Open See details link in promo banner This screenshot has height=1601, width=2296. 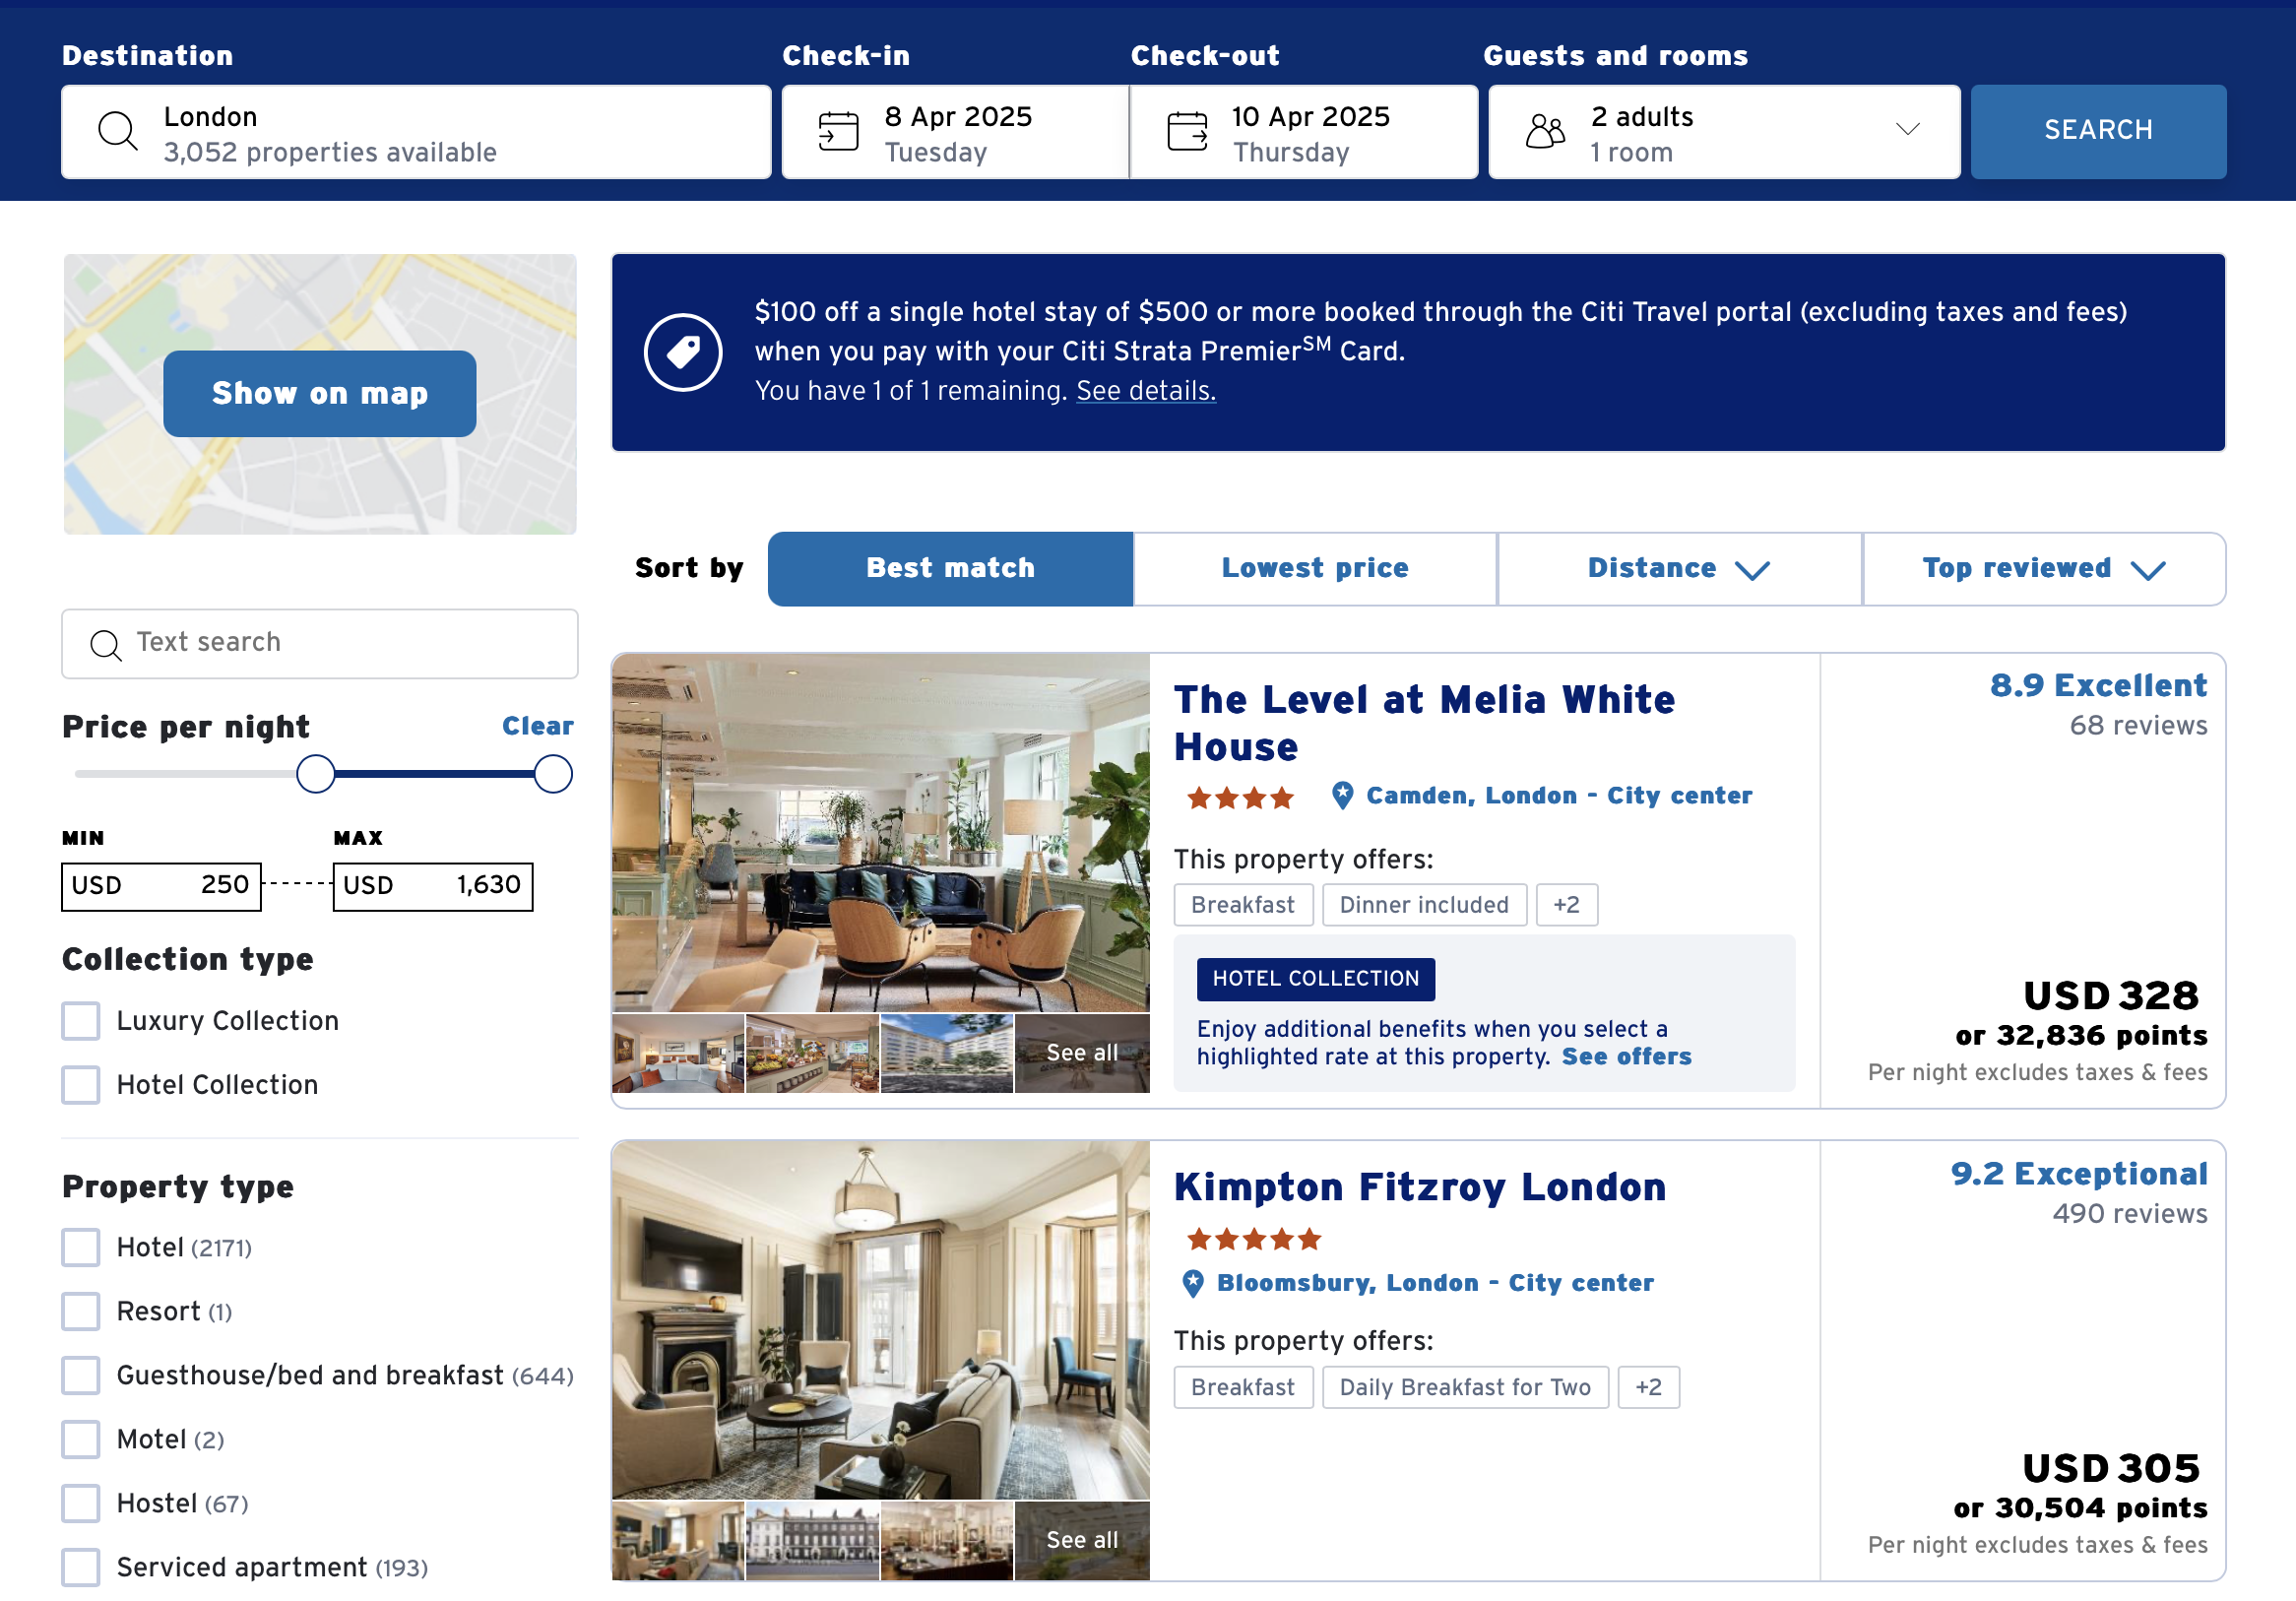(1146, 391)
